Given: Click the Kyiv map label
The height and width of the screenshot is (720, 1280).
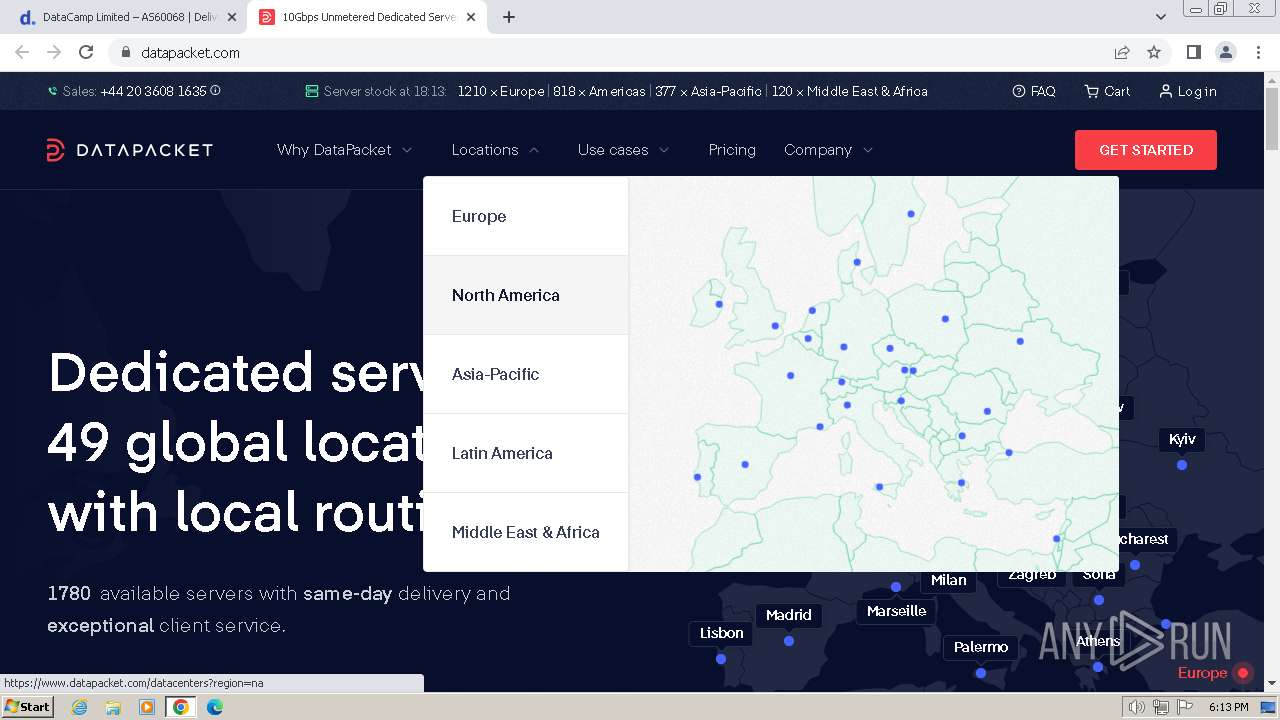Looking at the screenshot, I should pyautogui.click(x=1182, y=439).
